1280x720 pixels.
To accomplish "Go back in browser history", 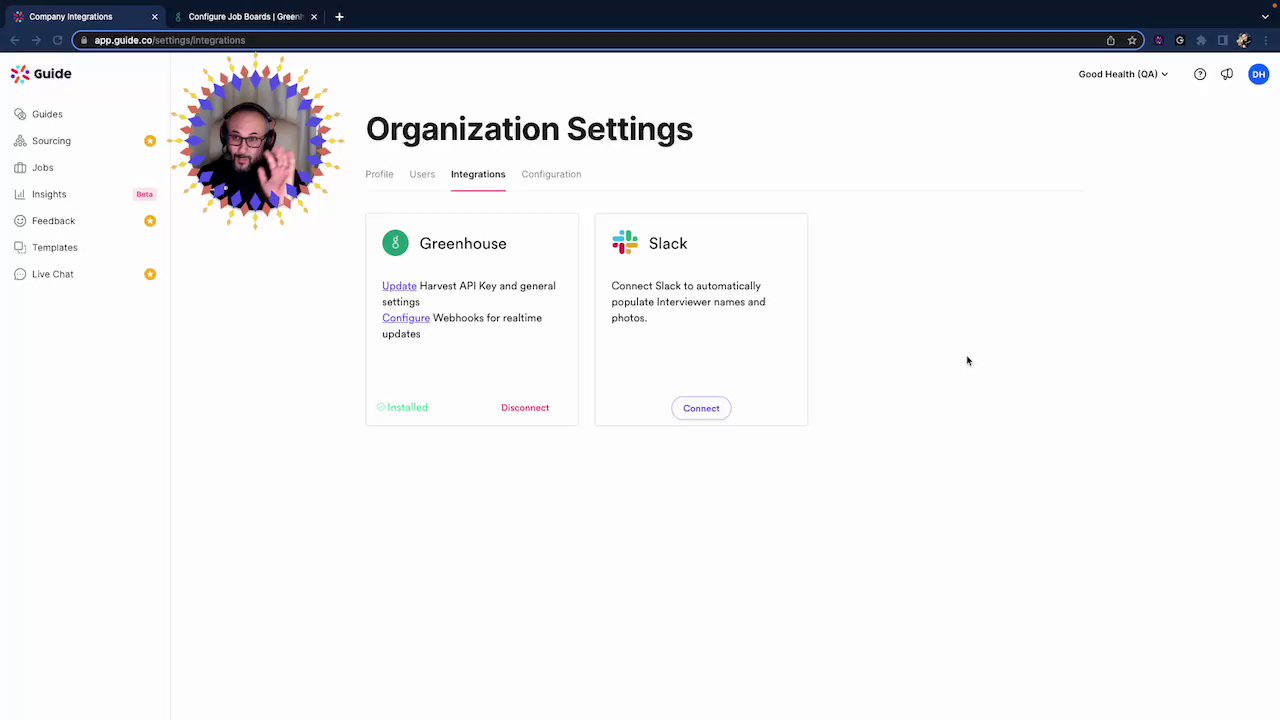I will [15, 40].
